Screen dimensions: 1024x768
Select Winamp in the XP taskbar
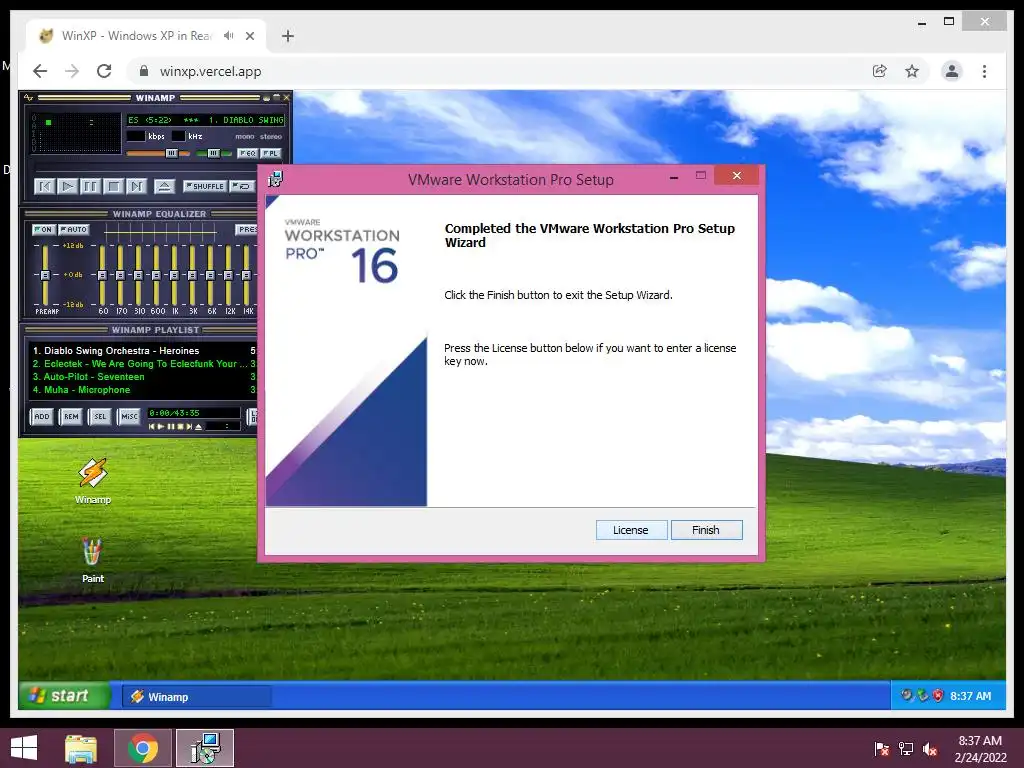(197, 697)
